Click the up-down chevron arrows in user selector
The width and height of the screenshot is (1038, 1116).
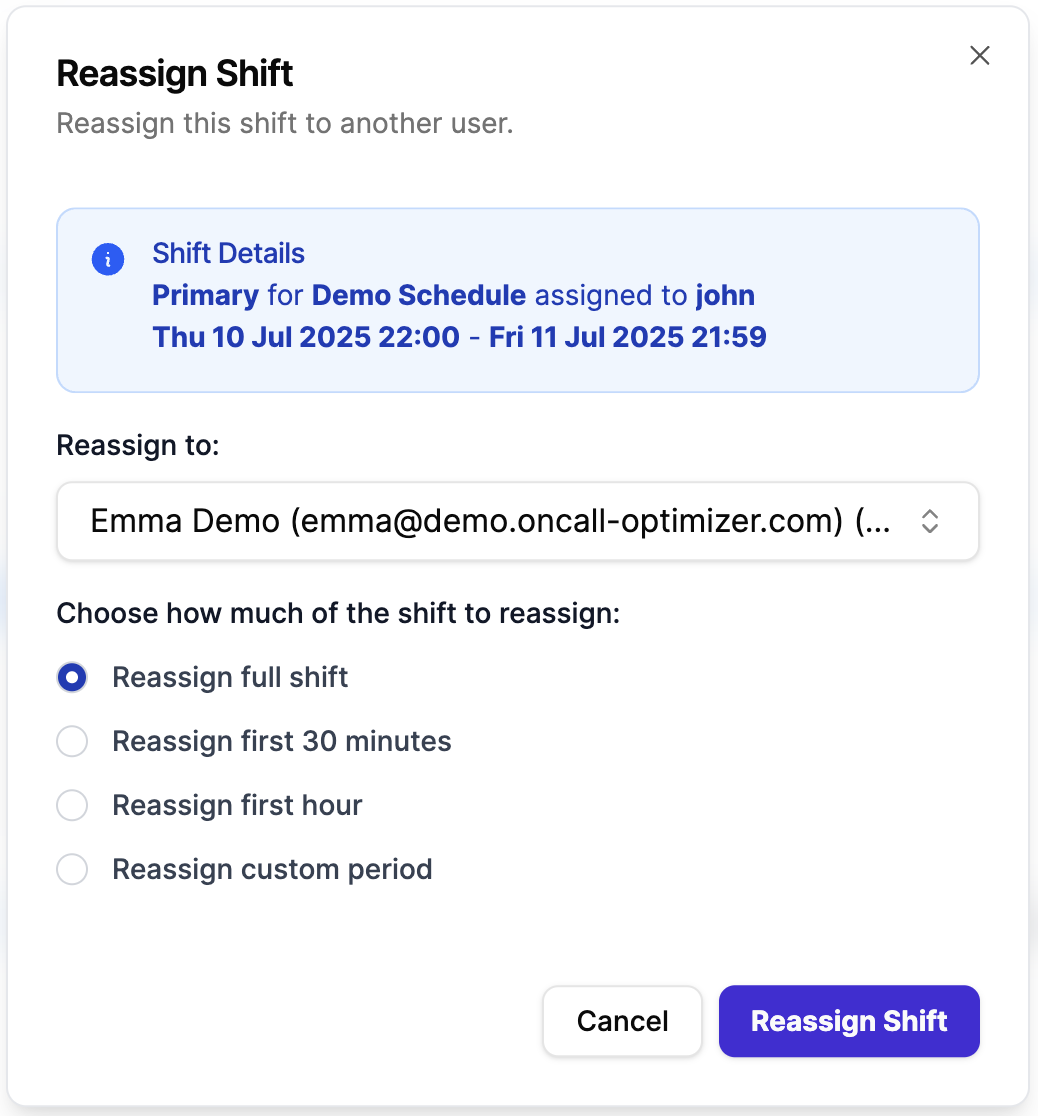coord(929,521)
